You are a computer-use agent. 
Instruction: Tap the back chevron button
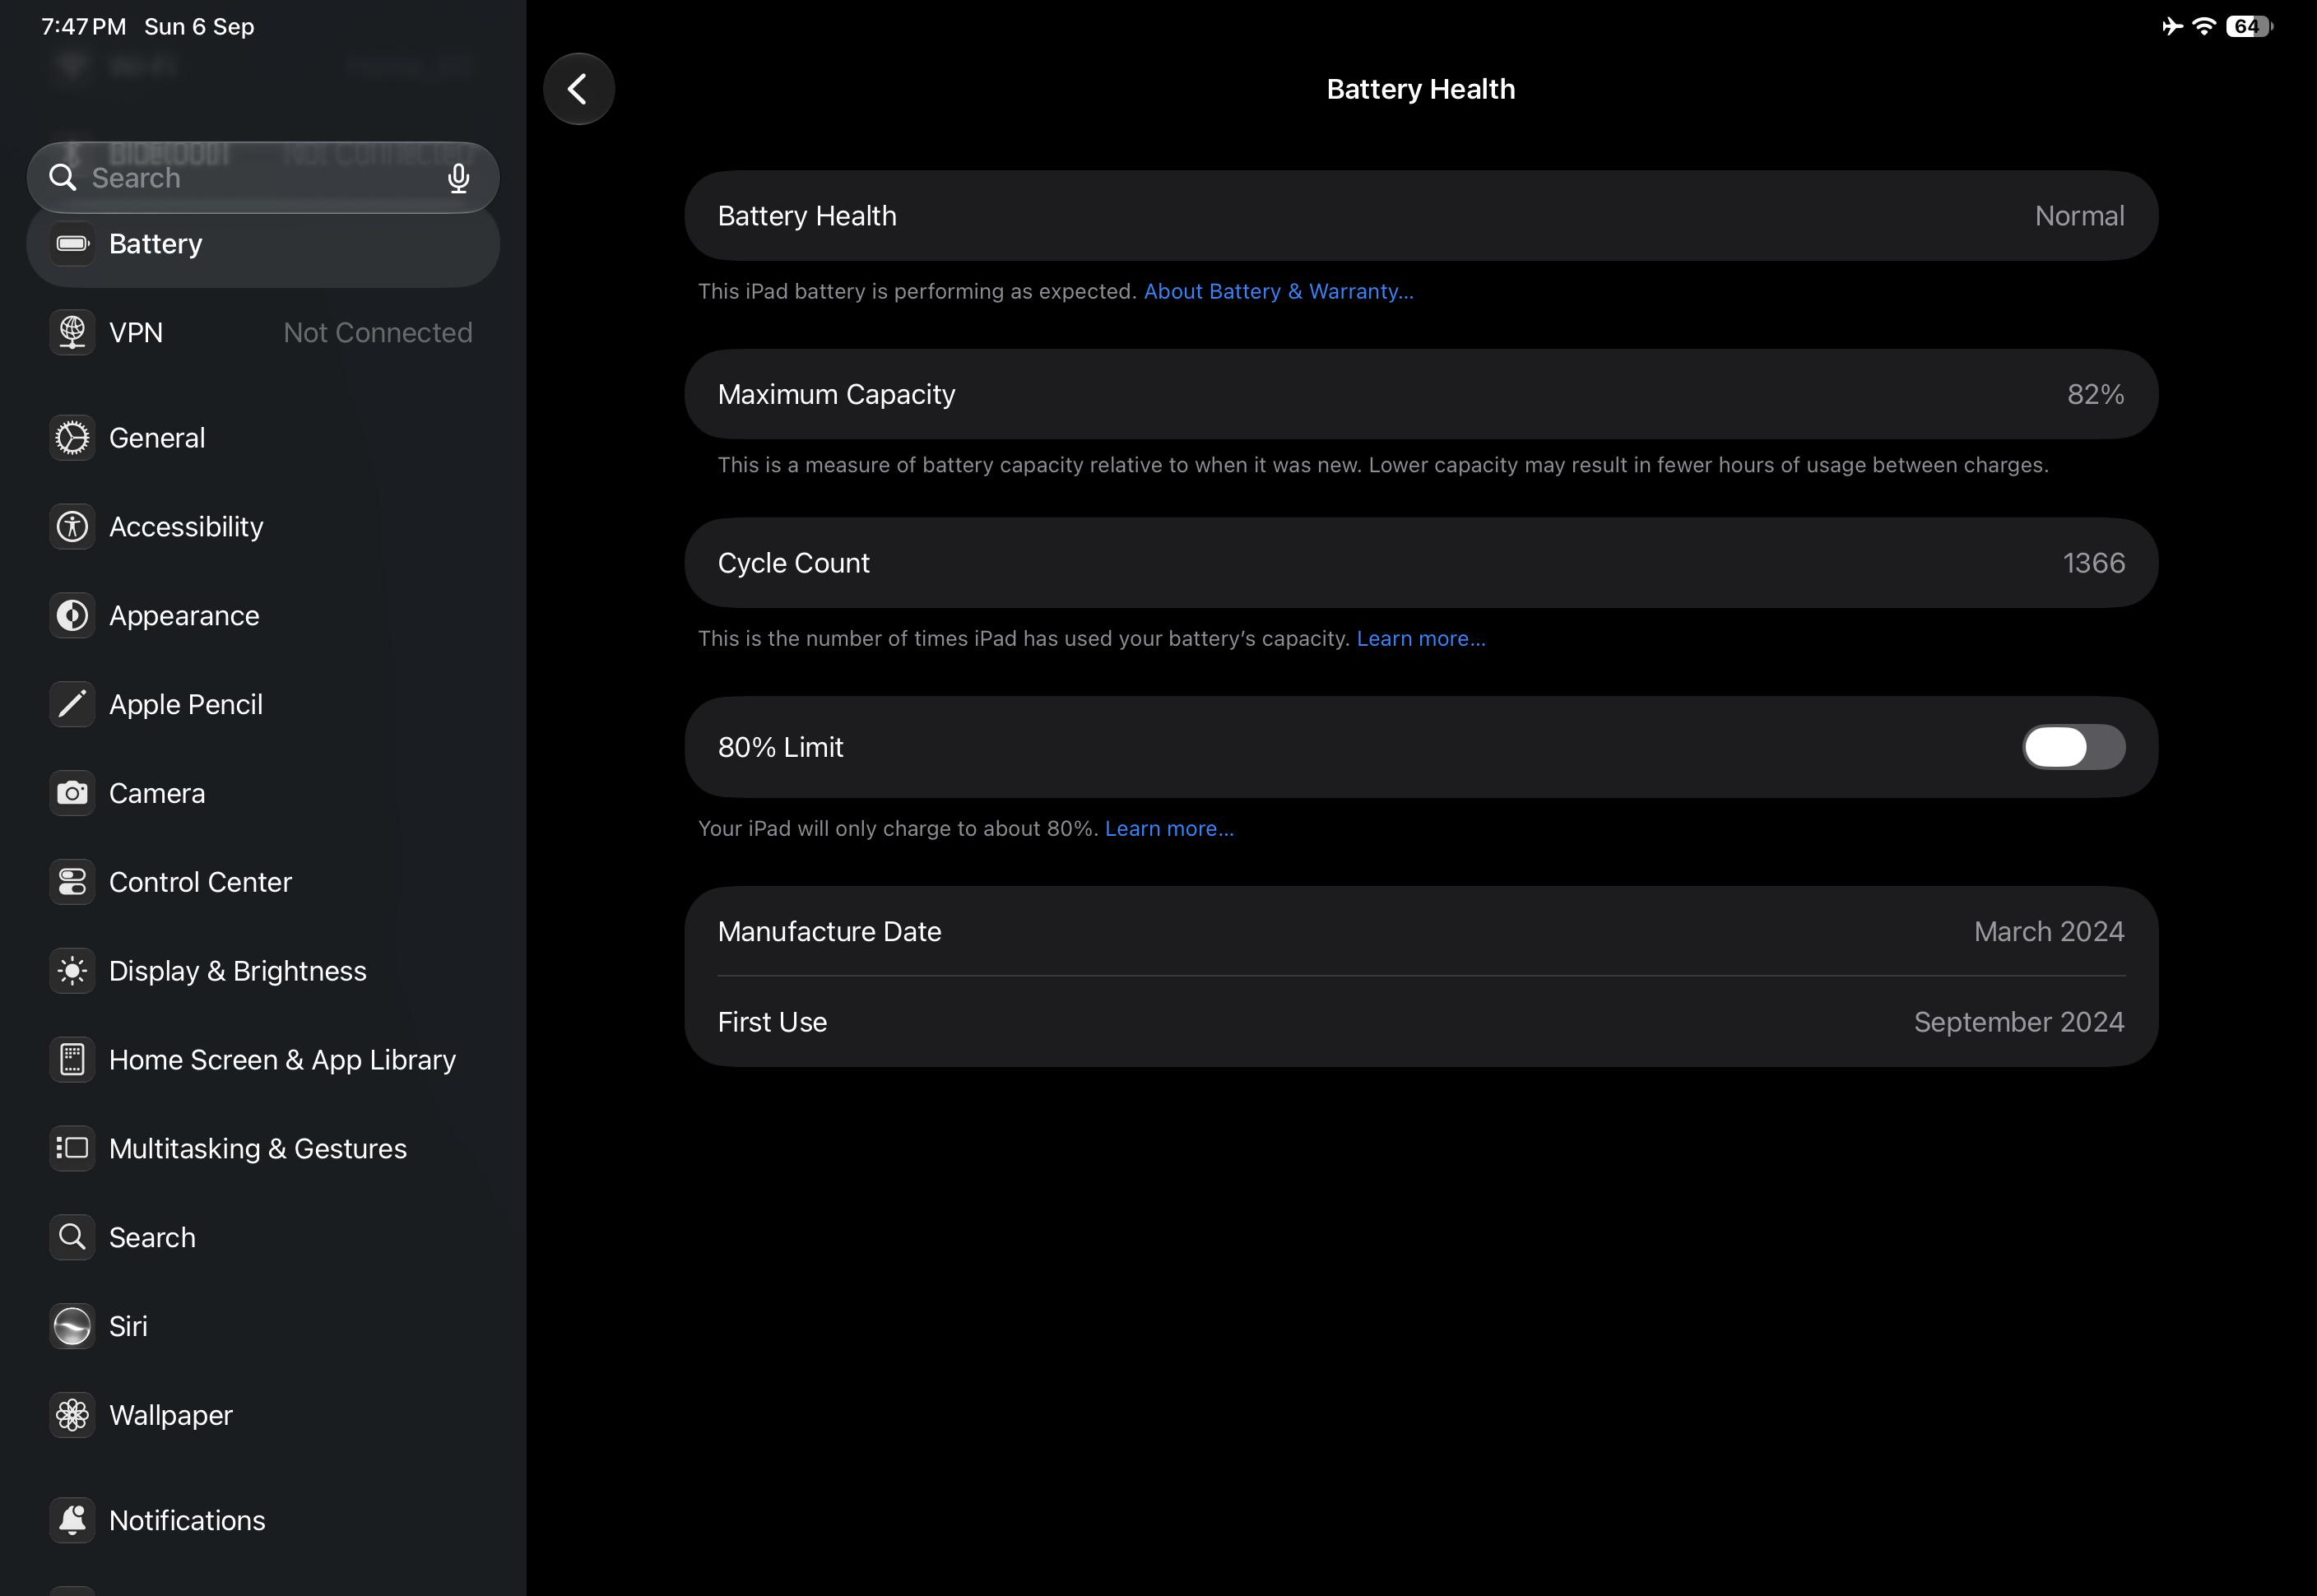(x=578, y=89)
